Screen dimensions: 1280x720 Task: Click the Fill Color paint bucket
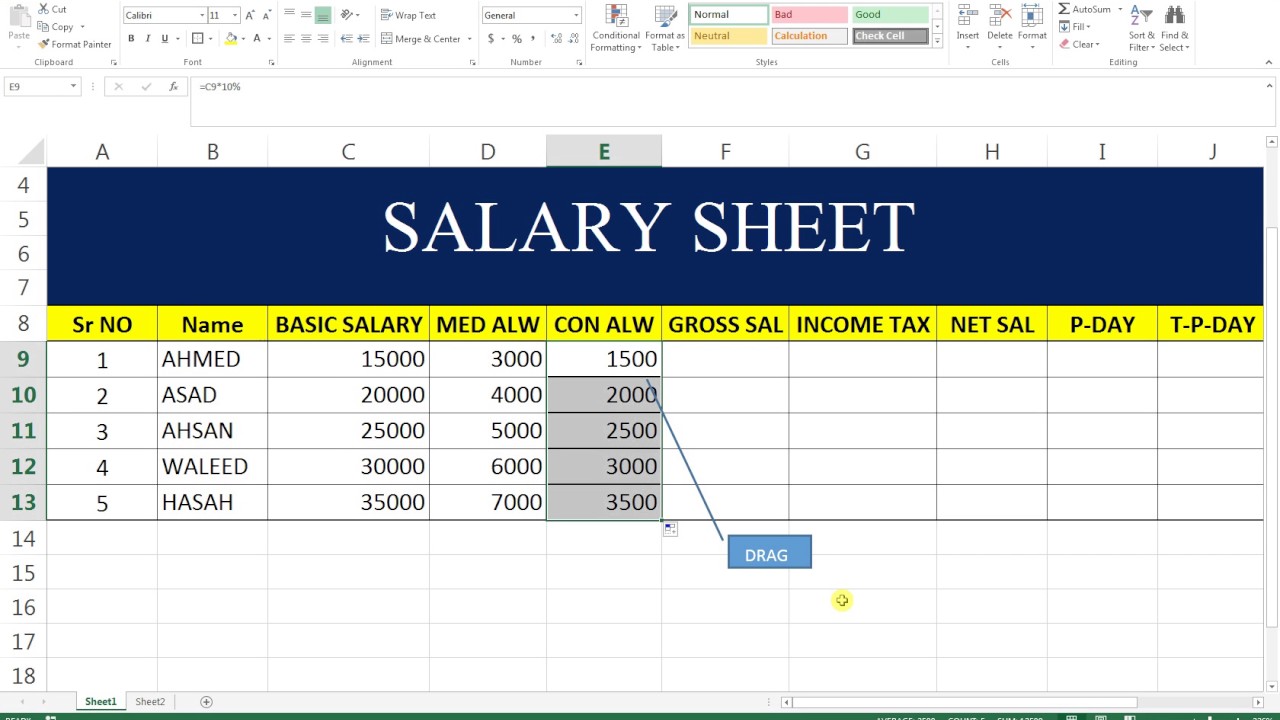231,38
